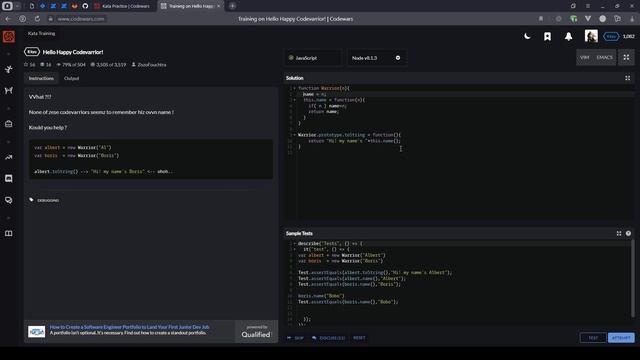Collapse function Warrior fold arrow line 1

click(x=294, y=88)
